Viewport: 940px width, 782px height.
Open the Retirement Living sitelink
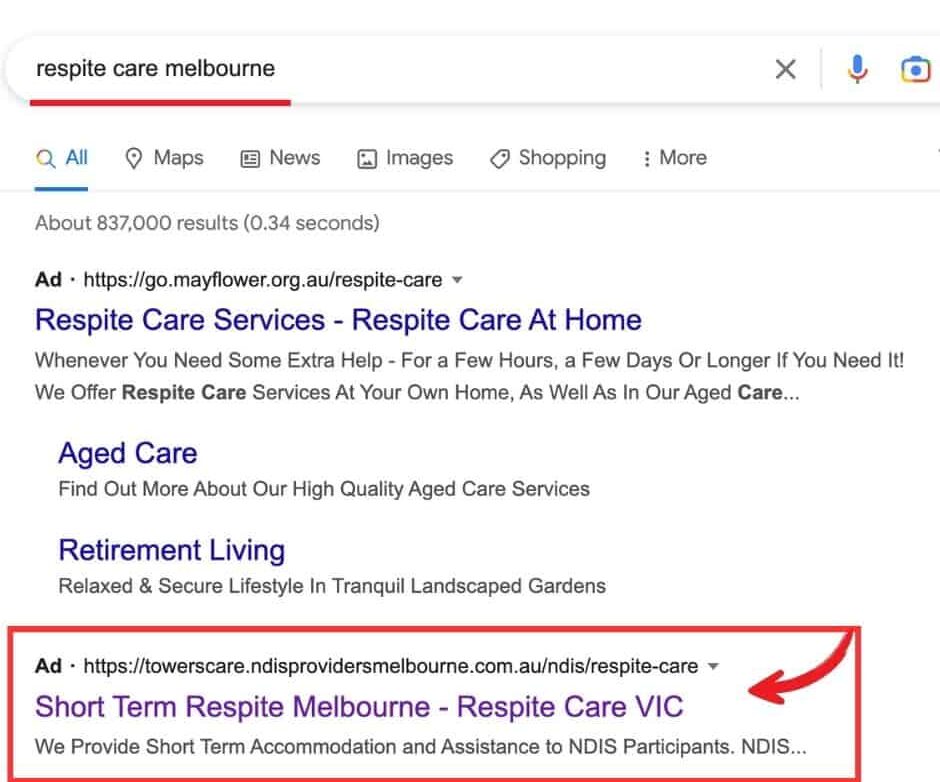point(172,550)
